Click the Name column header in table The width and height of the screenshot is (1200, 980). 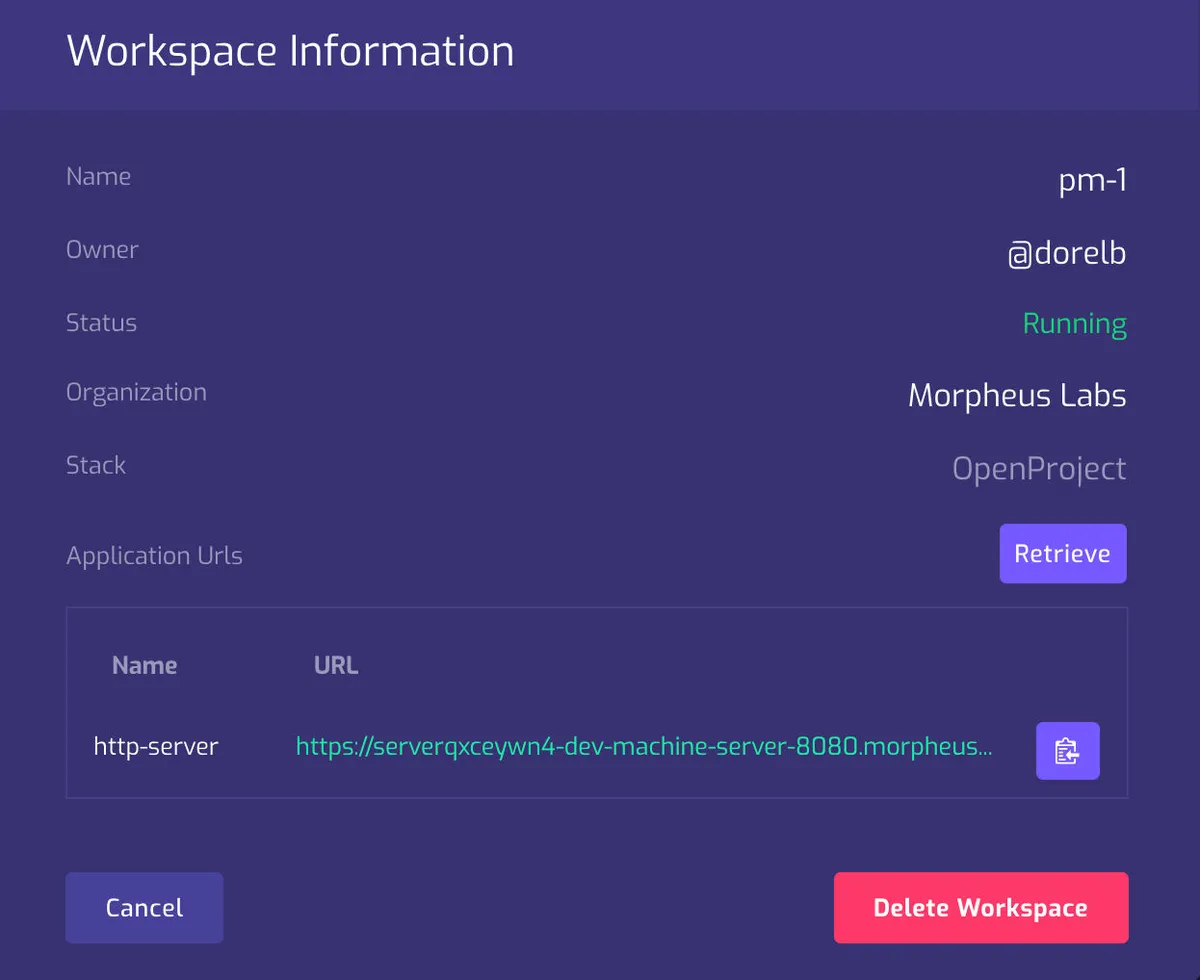pyautogui.click(x=144, y=666)
